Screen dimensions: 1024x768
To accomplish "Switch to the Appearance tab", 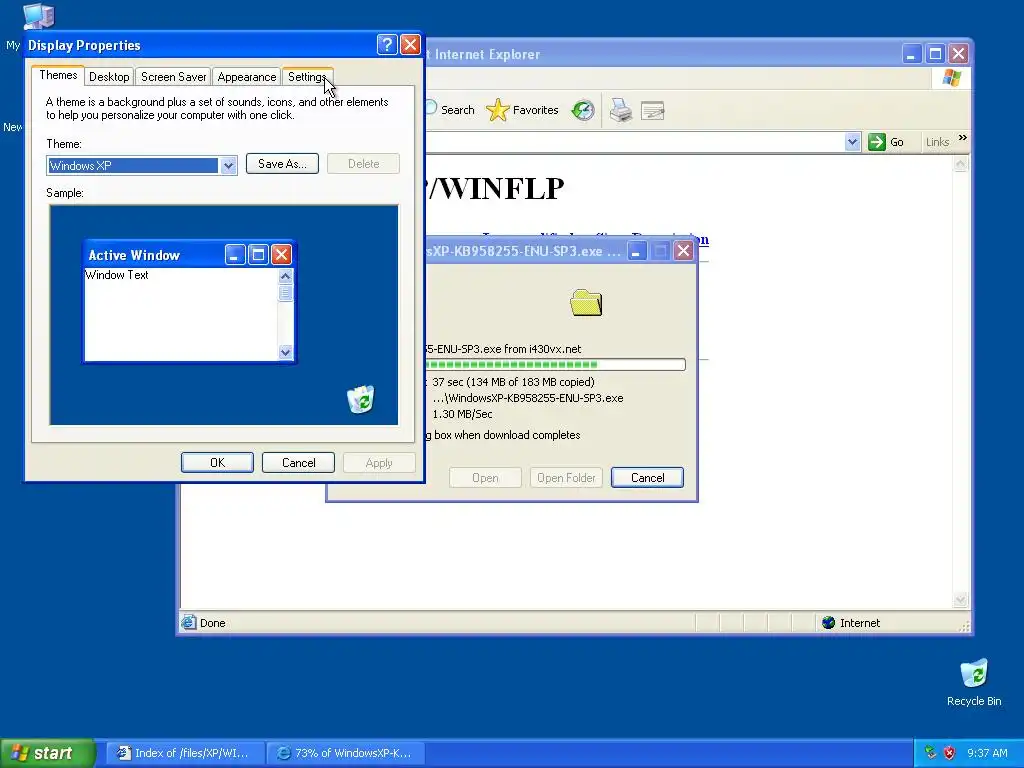I will (246, 76).
